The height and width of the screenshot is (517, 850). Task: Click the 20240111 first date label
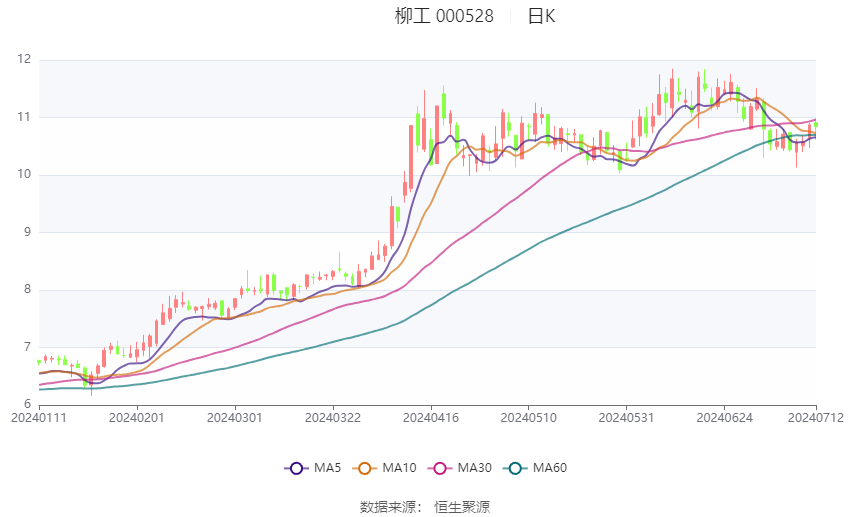coord(38,418)
